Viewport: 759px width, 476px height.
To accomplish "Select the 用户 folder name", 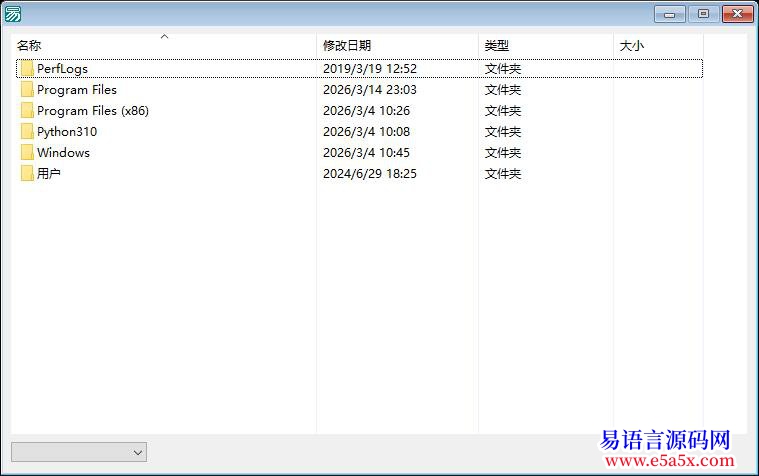I will 49,173.
